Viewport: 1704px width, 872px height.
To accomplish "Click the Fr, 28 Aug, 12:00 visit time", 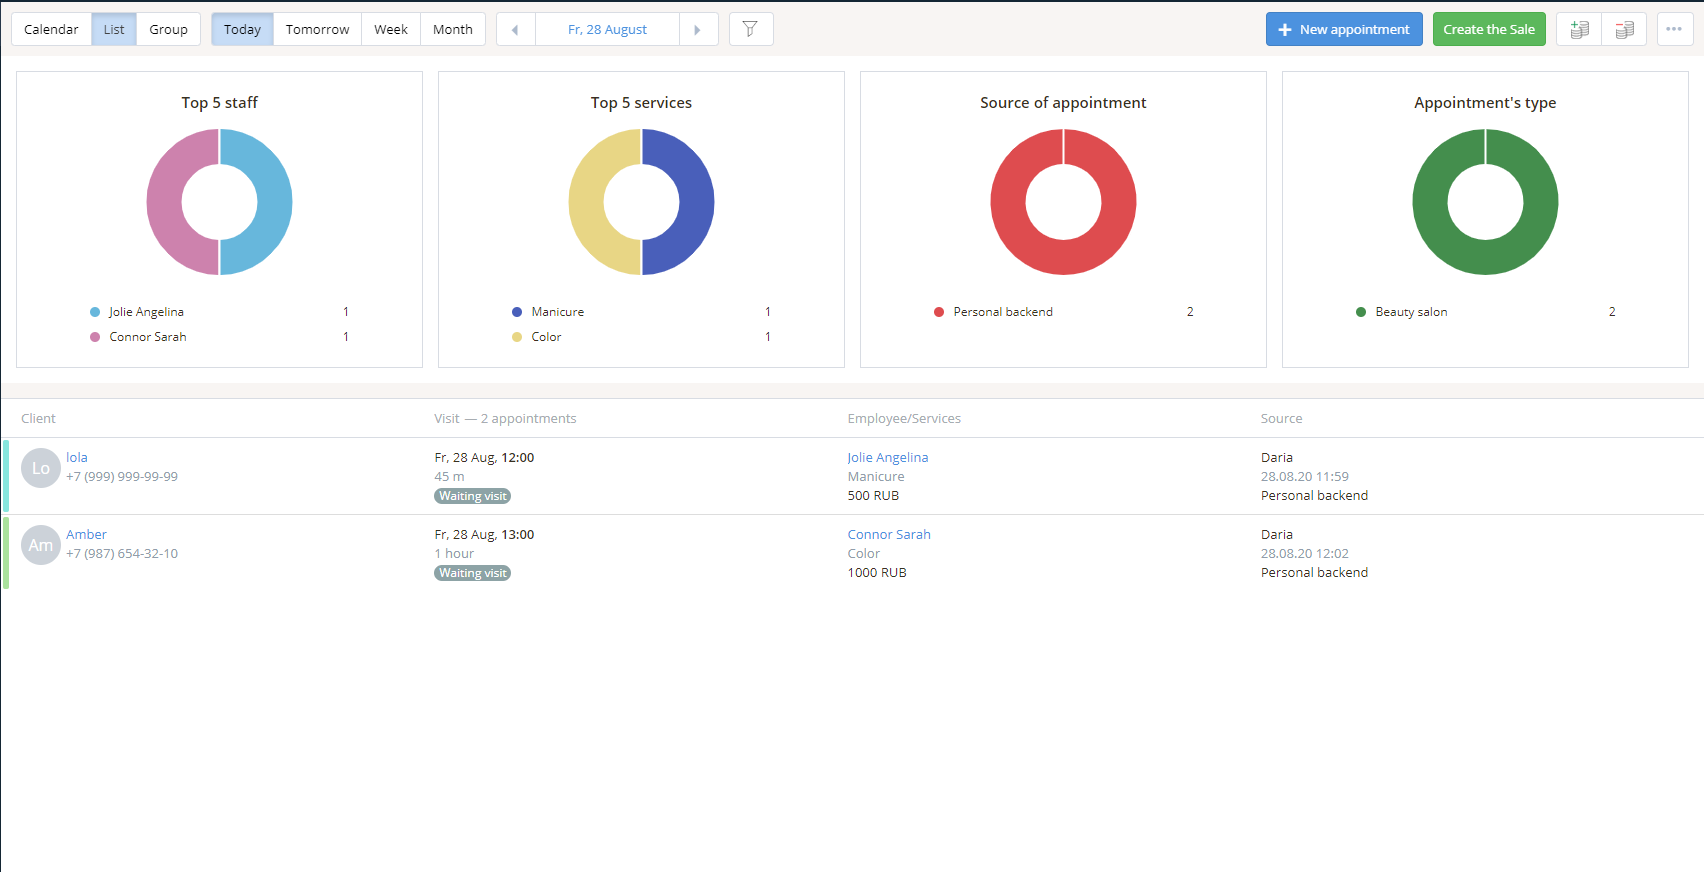I will click(484, 457).
